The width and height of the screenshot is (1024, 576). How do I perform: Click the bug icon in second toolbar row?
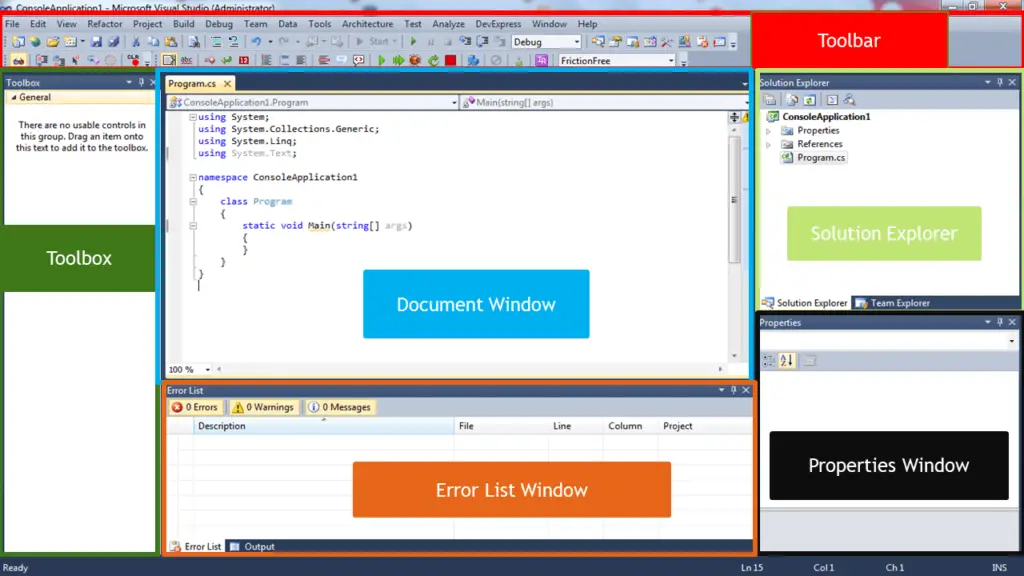pyautogui.click(x=415, y=61)
